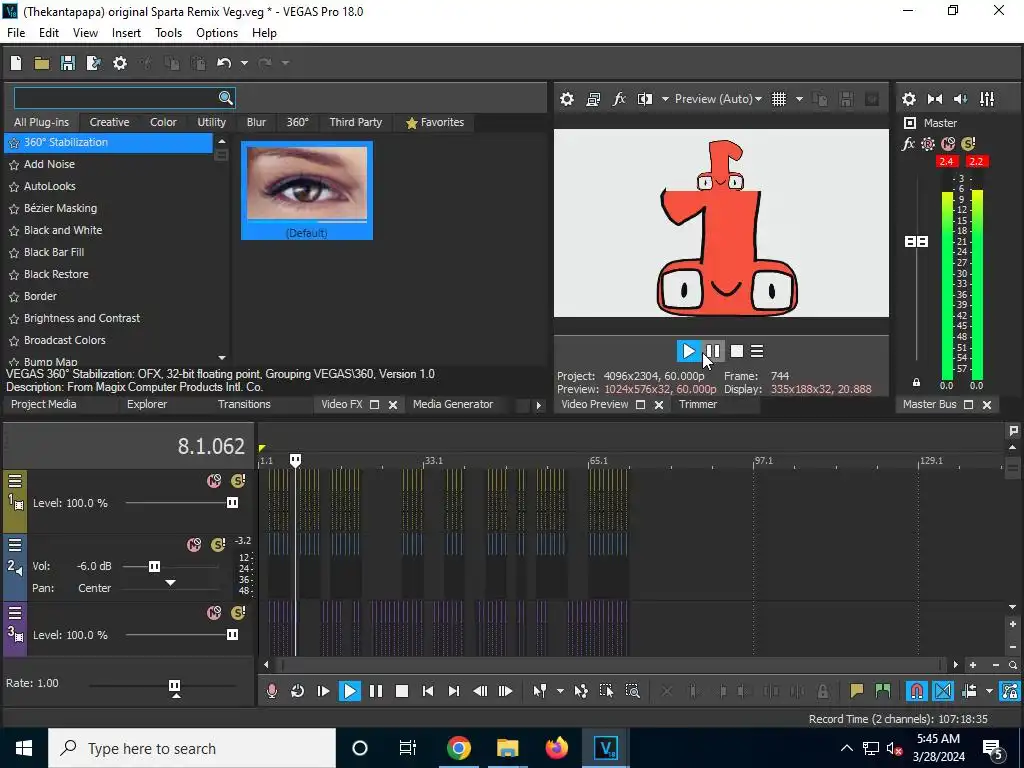Image resolution: width=1024 pixels, height=768 pixels.
Task: Favorite the Black and White plug-in star
Action: (x=14, y=231)
